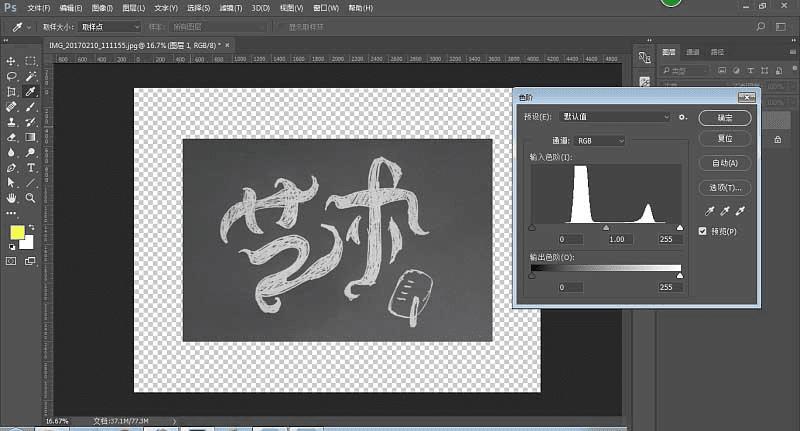The height and width of the screenshot is (431, 800).
Task: Pick the white point eyedropper in Levels
Action: (740, 211)
